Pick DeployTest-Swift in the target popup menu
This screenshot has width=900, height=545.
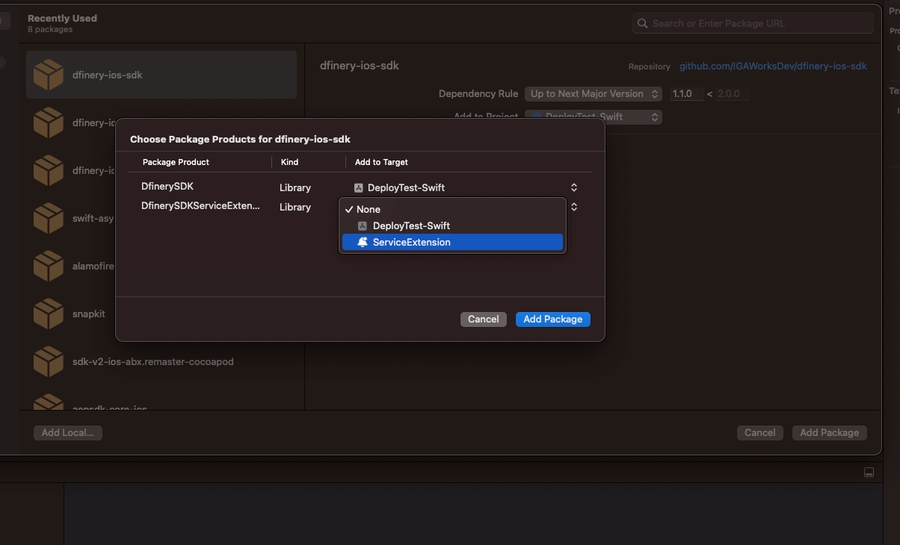tap(411, 226)
